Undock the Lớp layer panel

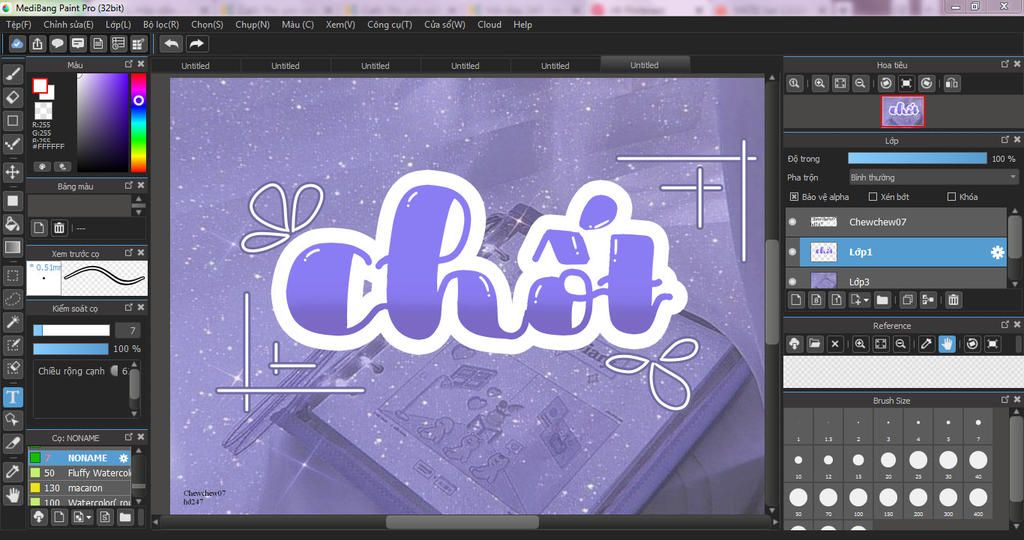pos(1005,140)
